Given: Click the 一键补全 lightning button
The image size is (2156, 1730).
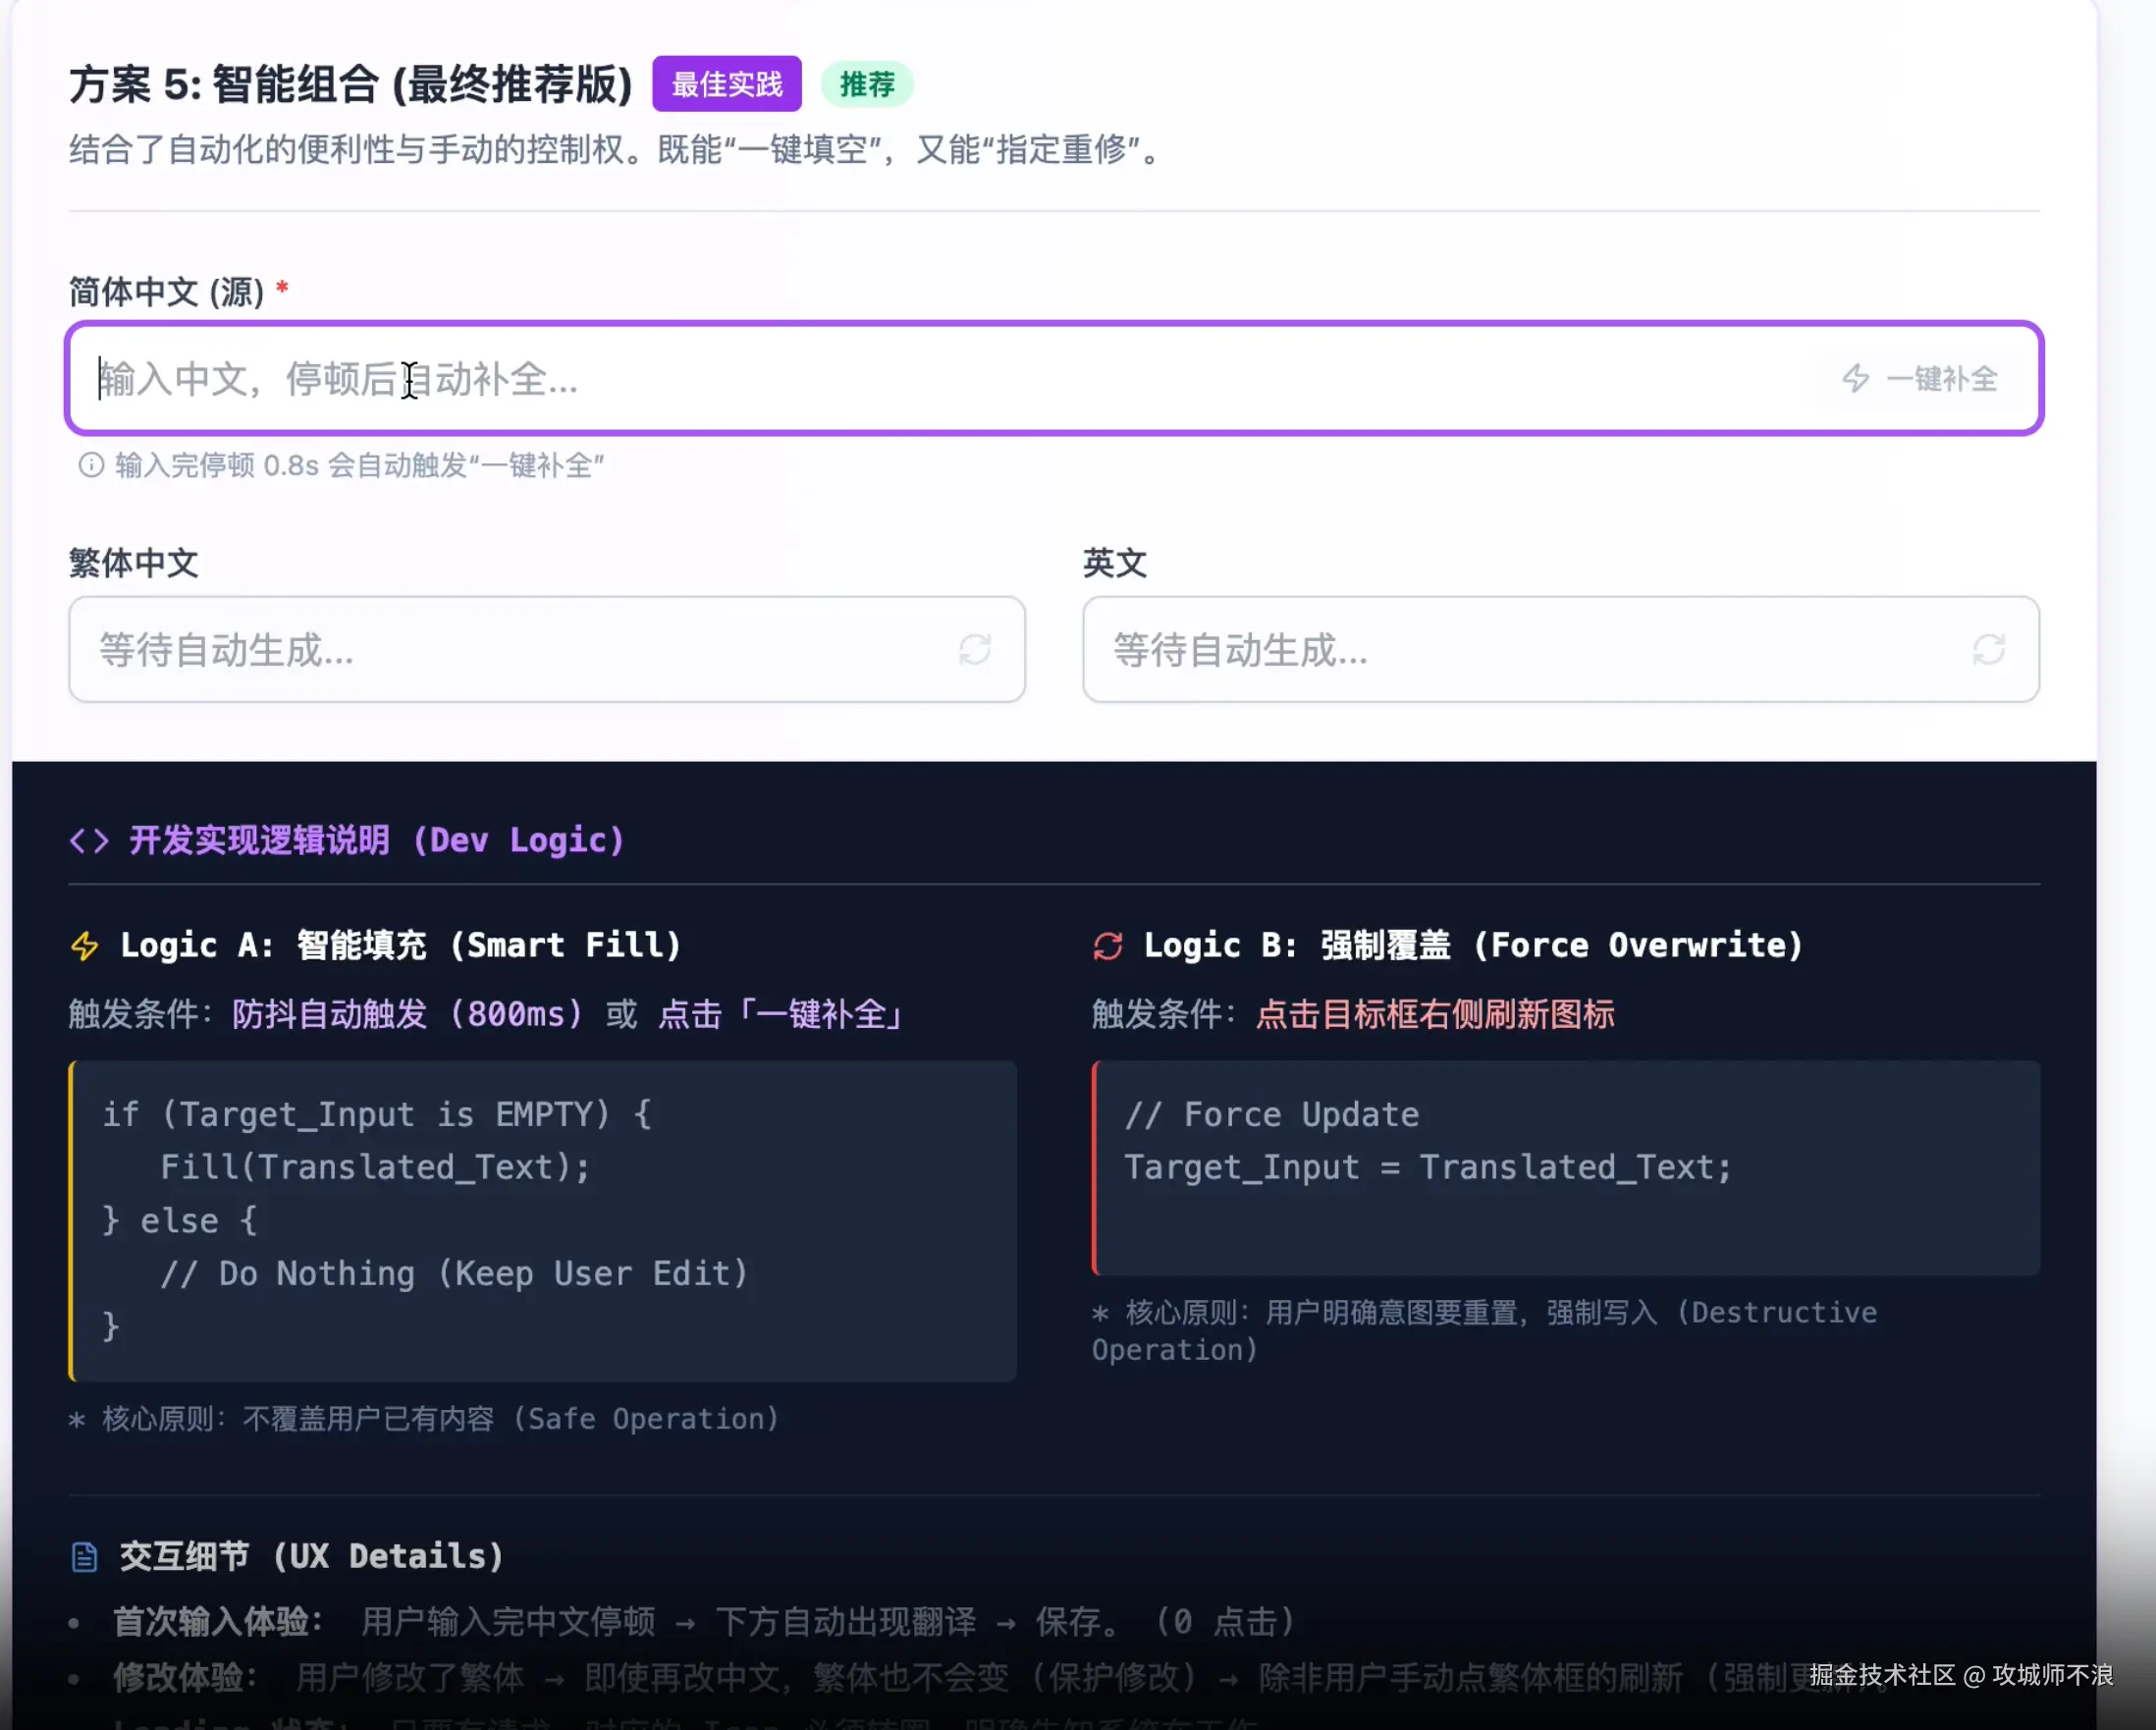Looking at the screenshot, I should point(1921,379).
